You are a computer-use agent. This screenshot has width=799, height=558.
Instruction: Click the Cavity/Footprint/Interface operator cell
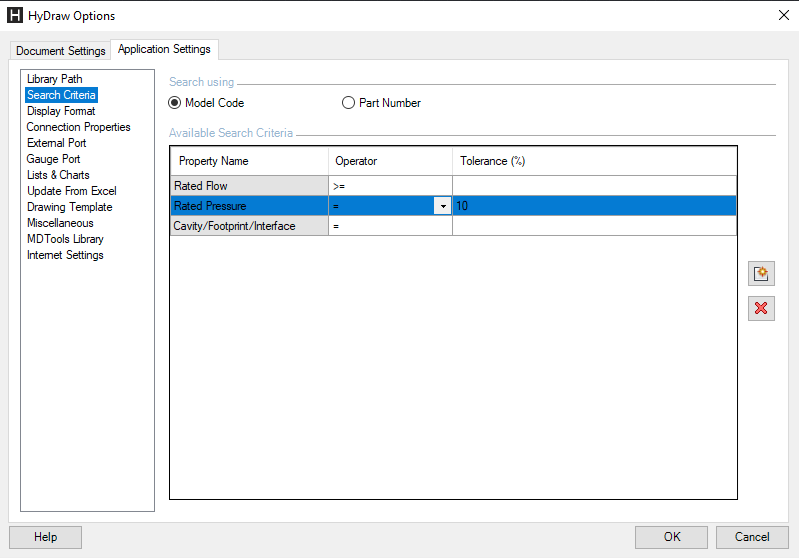click(390, 226)
